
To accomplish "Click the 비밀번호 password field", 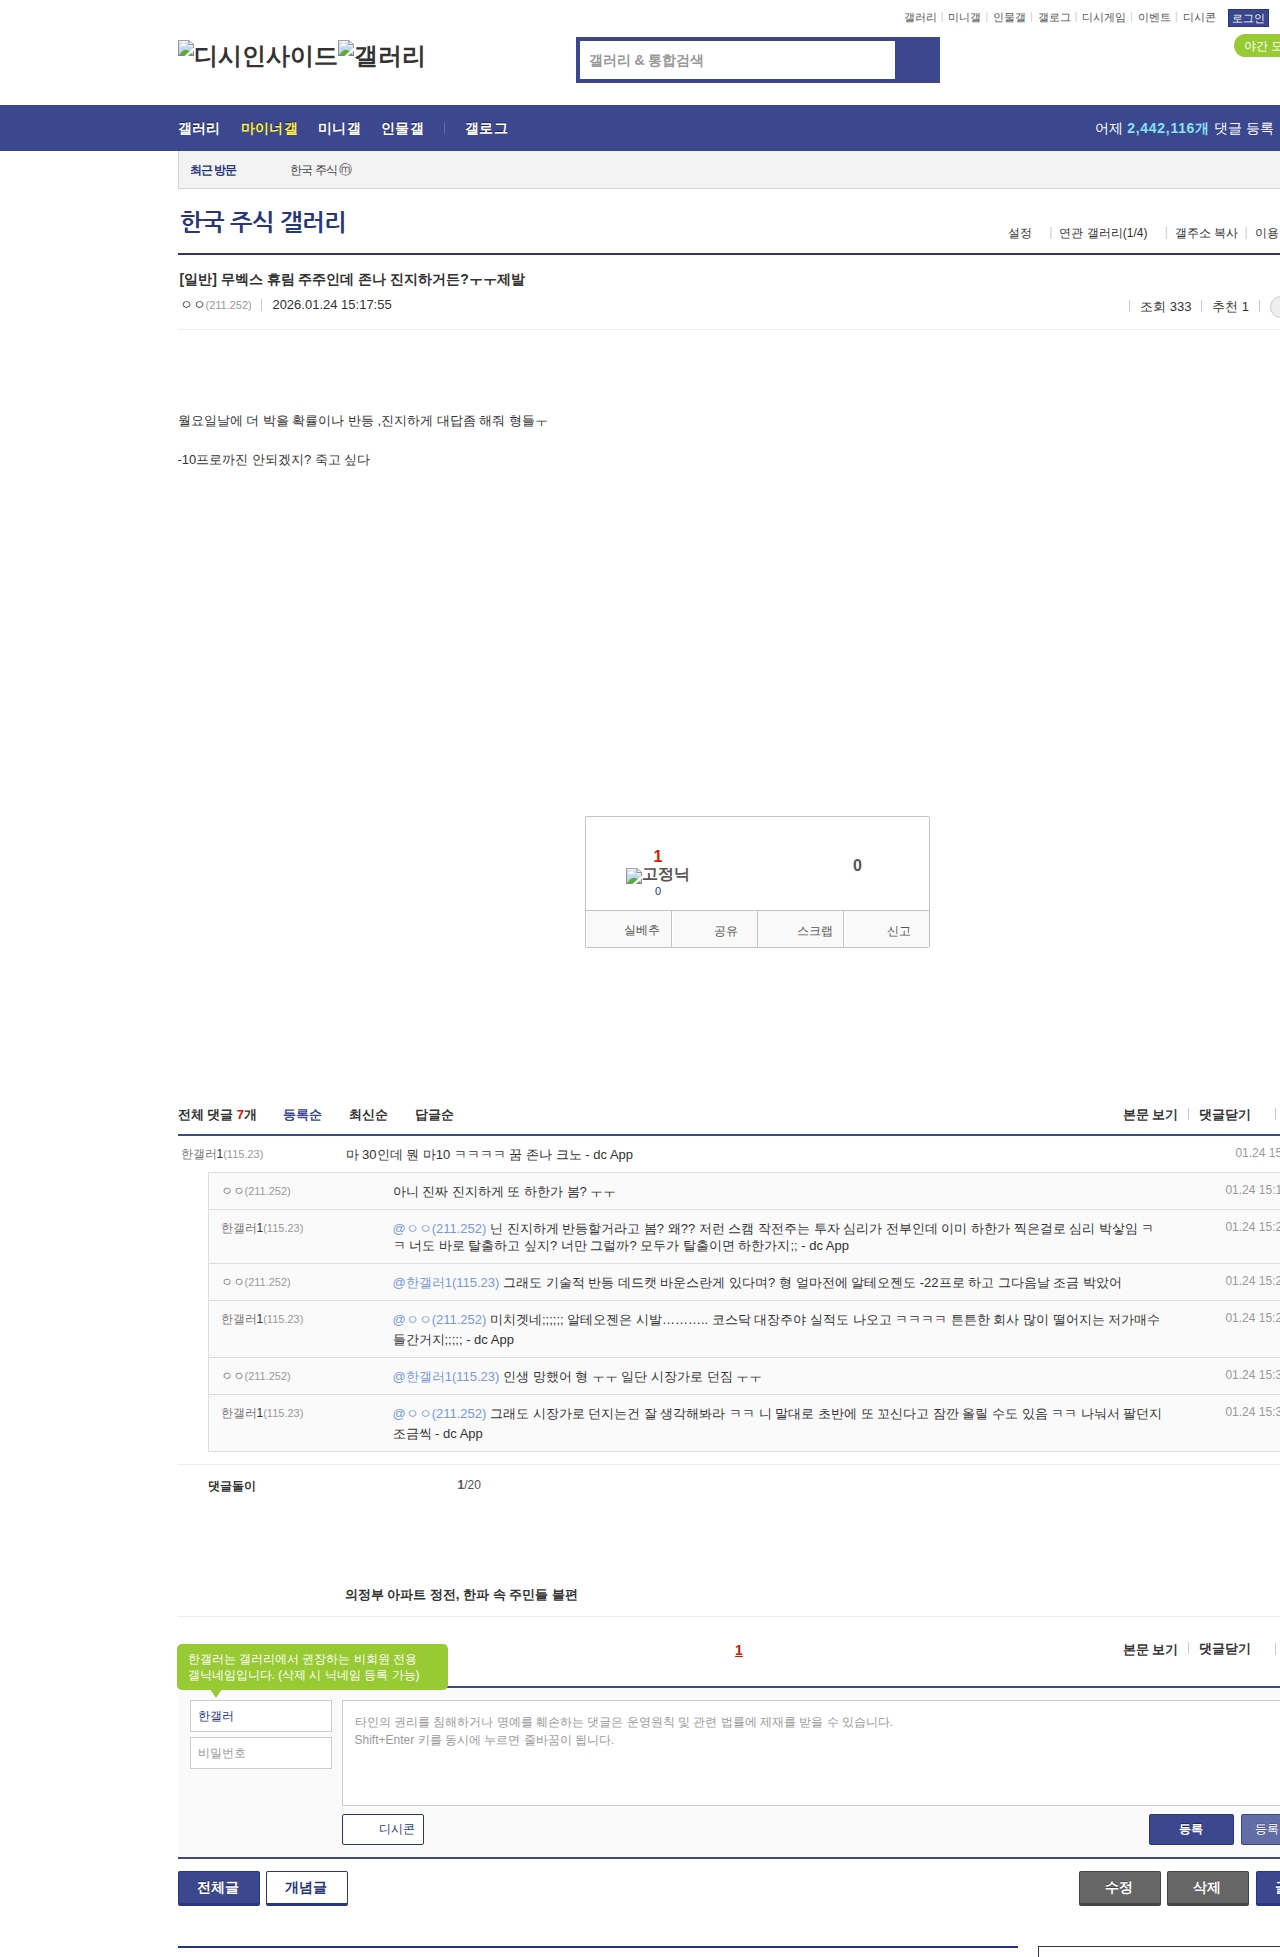I will 261,1753.
